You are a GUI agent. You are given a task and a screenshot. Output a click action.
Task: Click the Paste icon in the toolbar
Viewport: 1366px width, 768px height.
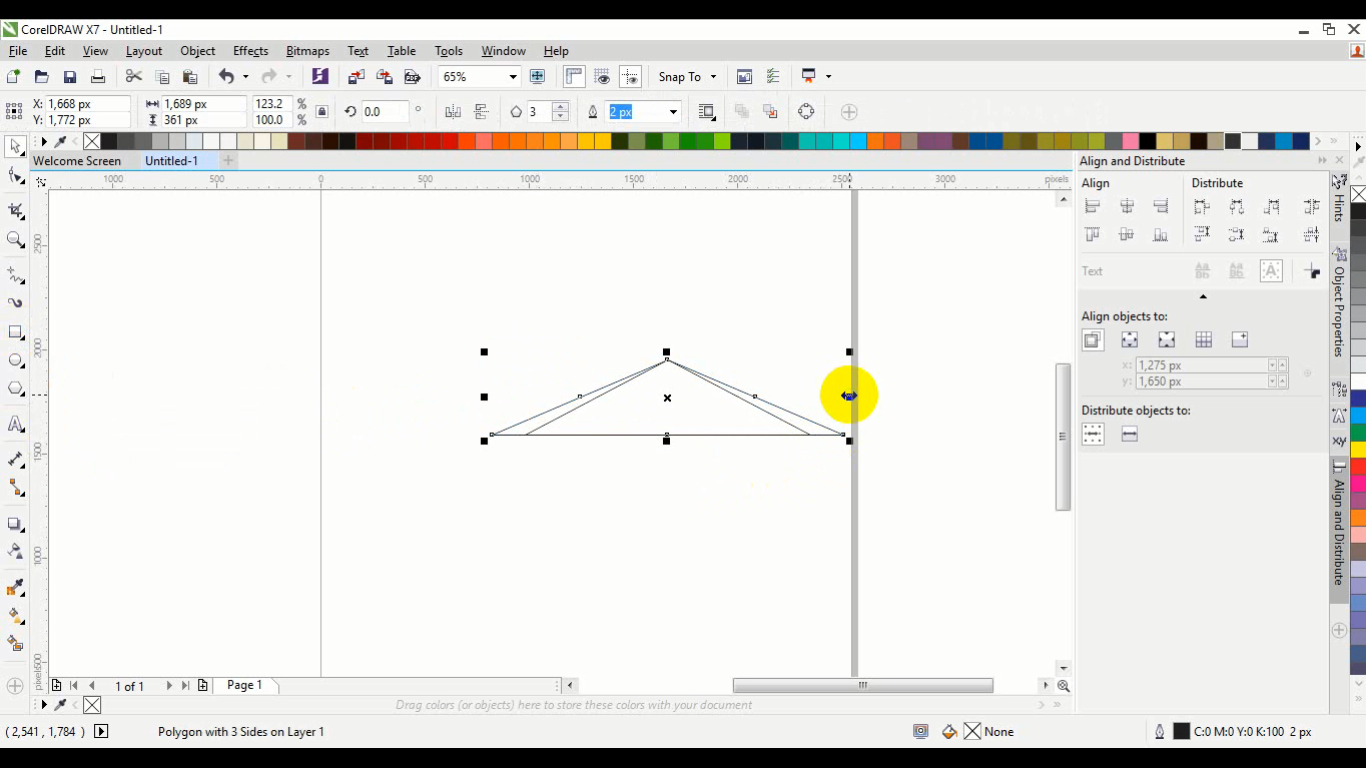point(190,77)
